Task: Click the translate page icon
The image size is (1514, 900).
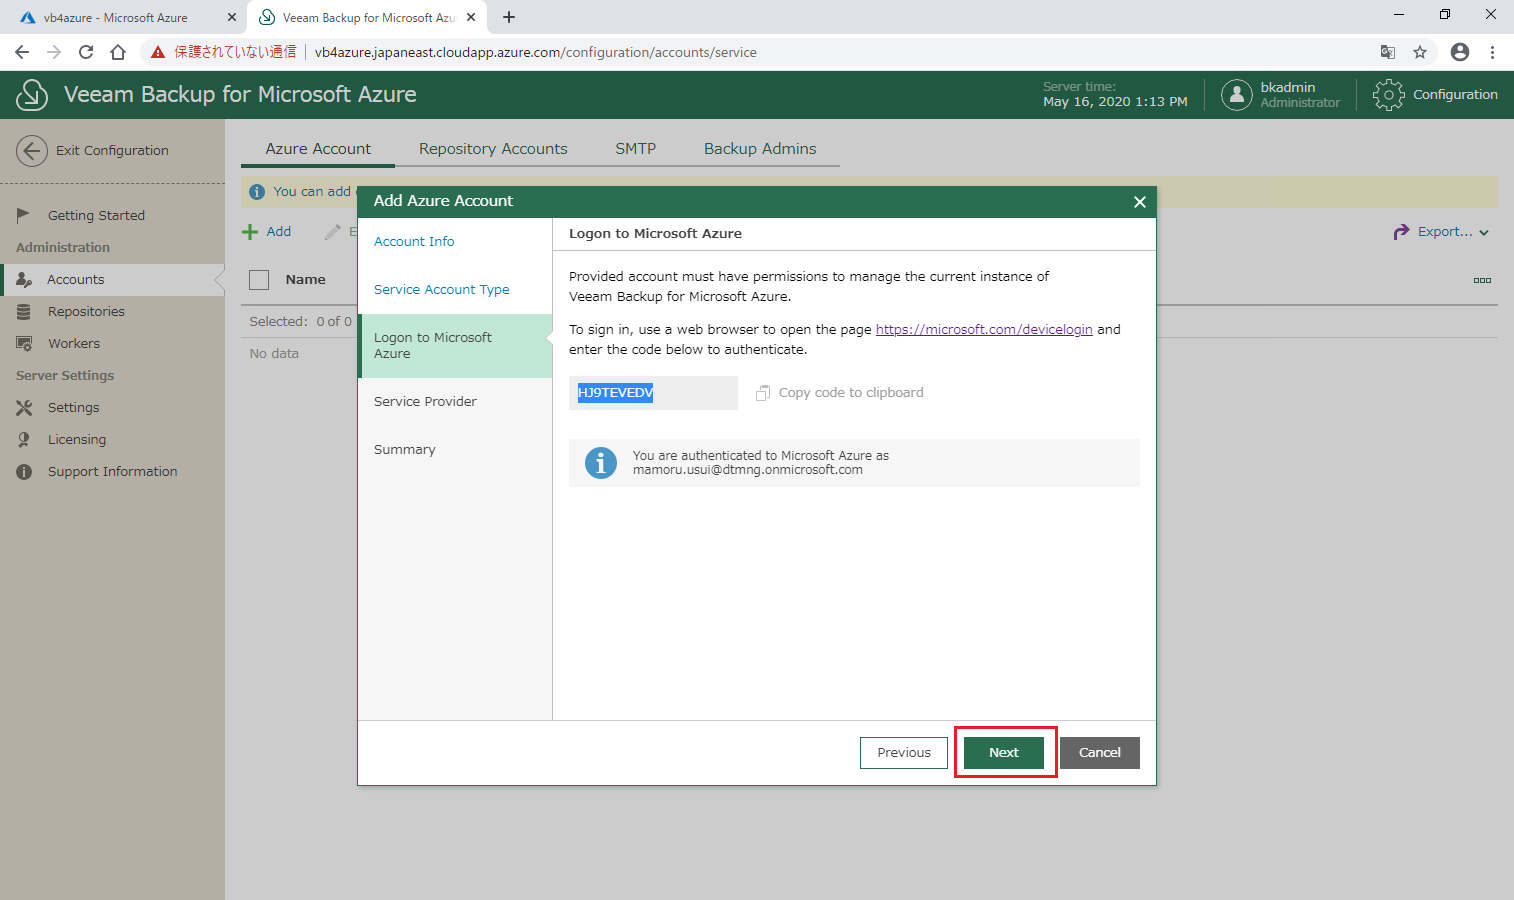Action: (x=1388, y=52)
